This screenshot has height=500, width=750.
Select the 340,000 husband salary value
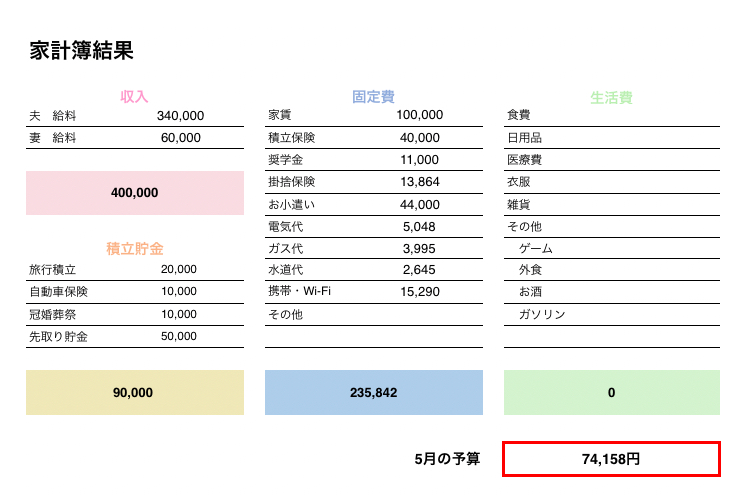click(180, 116)
